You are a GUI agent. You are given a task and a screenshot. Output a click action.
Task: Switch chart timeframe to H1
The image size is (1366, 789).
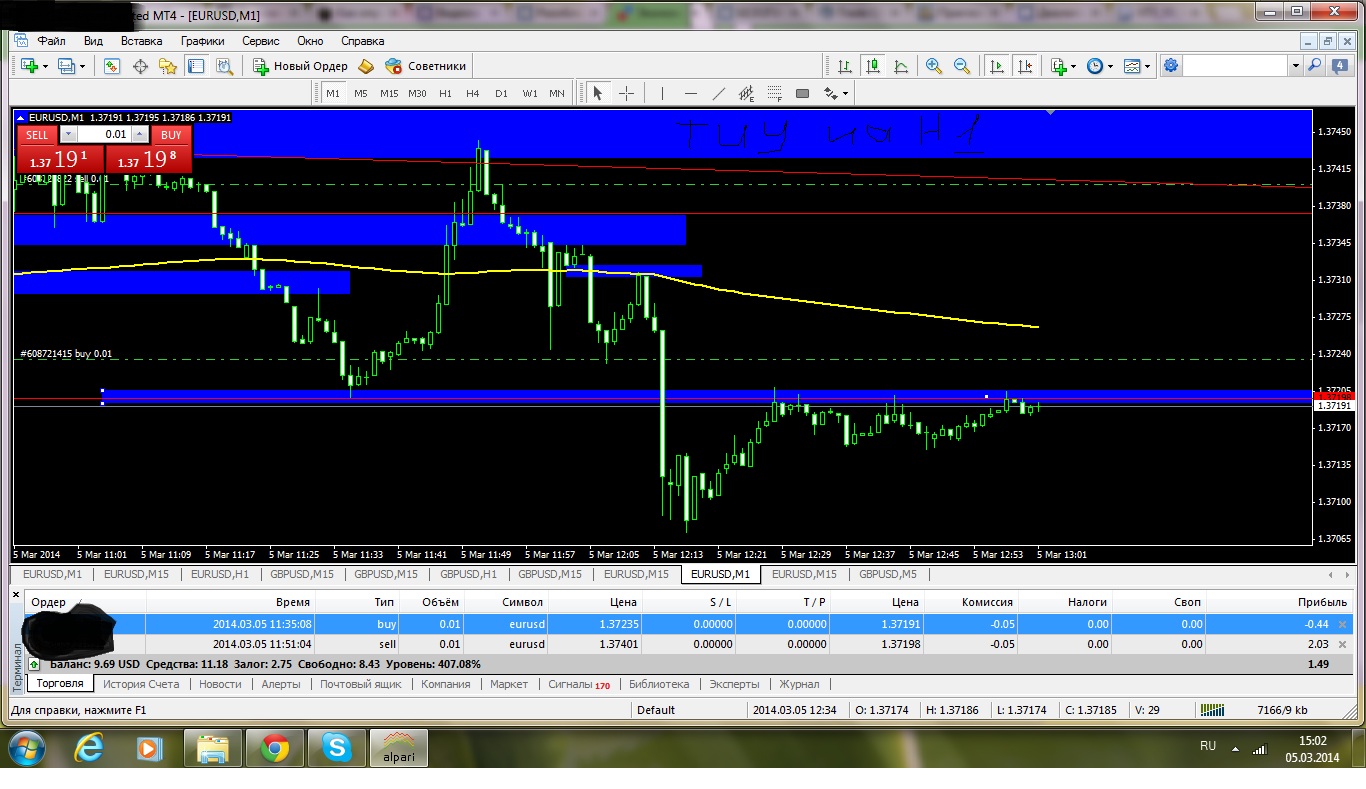click(x=445, y=93)
